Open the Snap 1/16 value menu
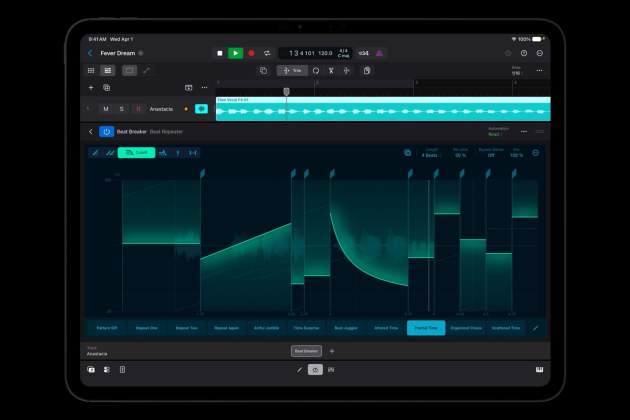 (x=516, y=71)
